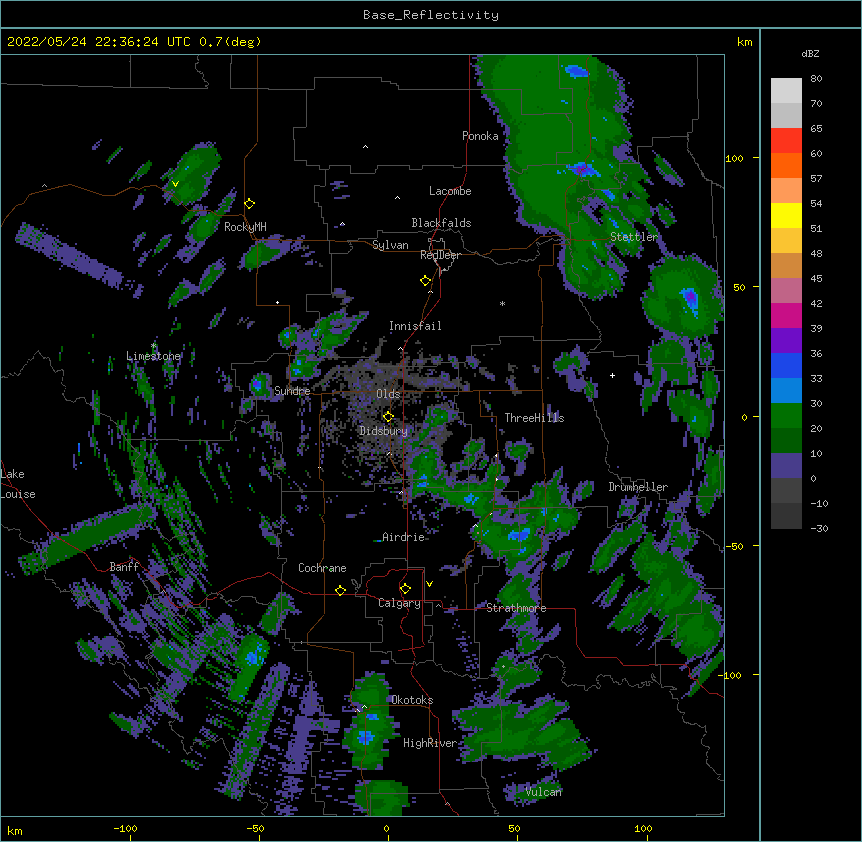Pick the red swatch below 65 dBZ

(x=786, y=140)
